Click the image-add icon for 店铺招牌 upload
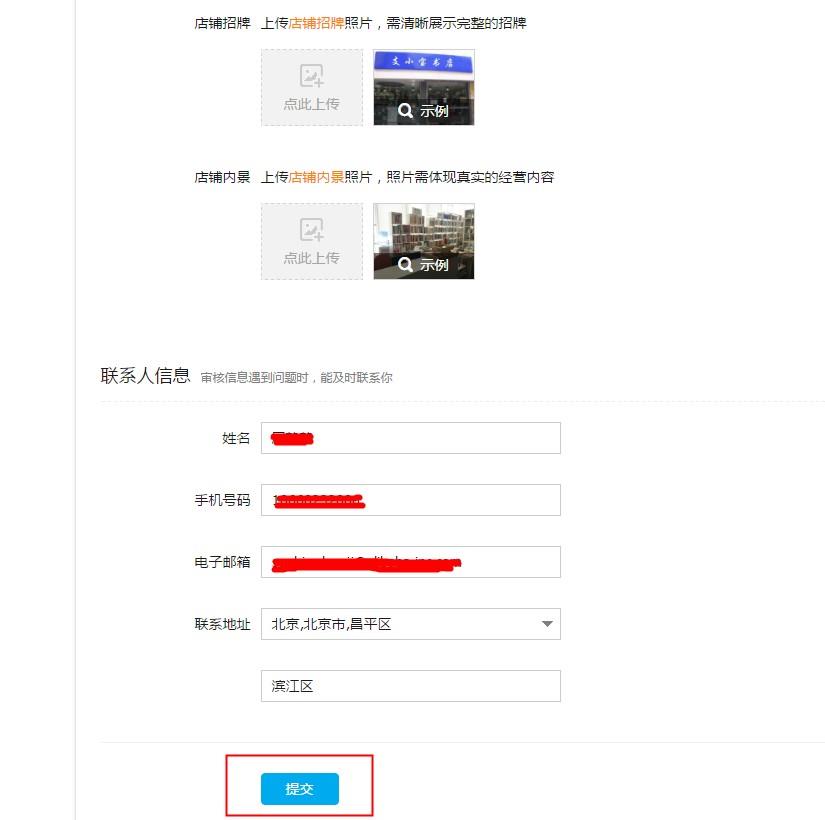Screen dimensions: 825x820 click(x=311, y=76)
